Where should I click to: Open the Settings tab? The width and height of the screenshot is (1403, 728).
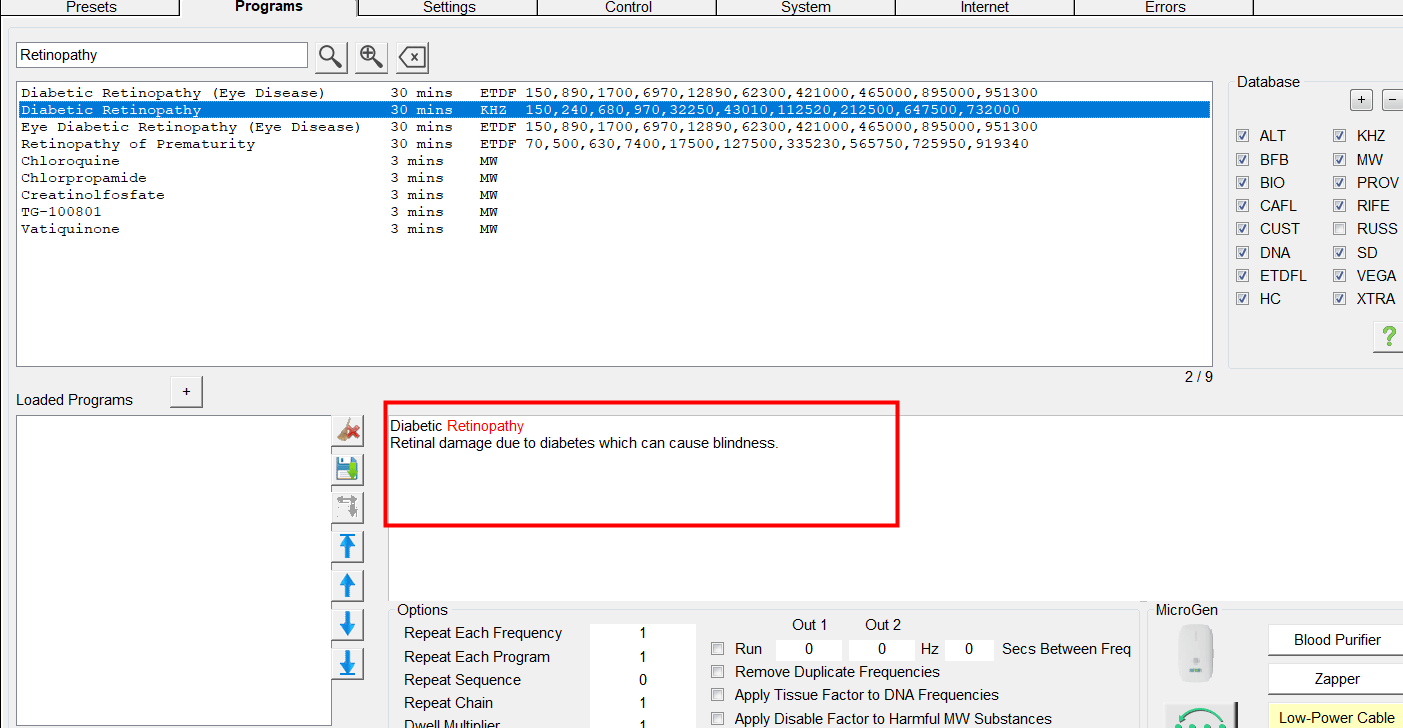(x=449, y=7)
